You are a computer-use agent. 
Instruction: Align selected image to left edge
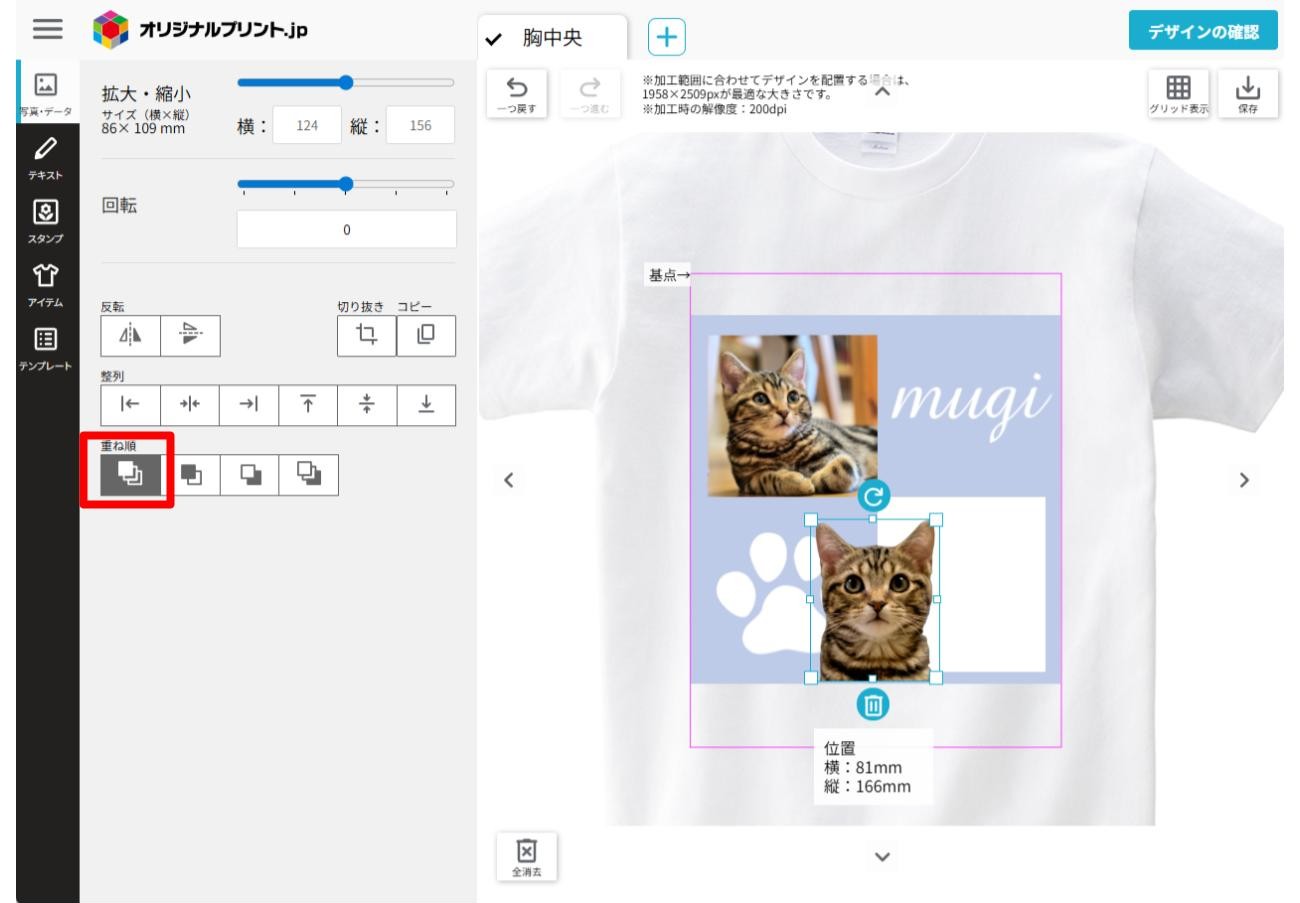[131, 404]
